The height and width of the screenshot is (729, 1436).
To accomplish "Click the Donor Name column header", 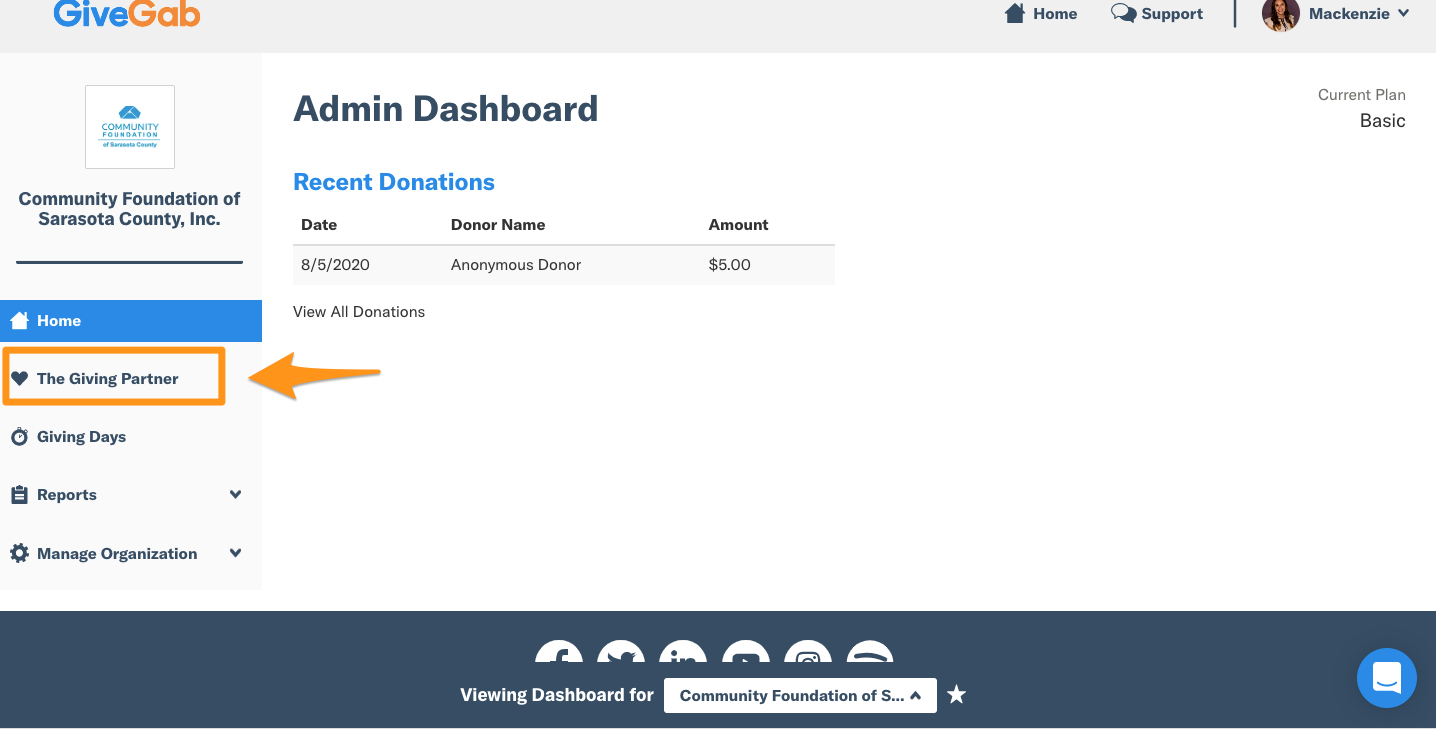I will (x=498, y=225).
